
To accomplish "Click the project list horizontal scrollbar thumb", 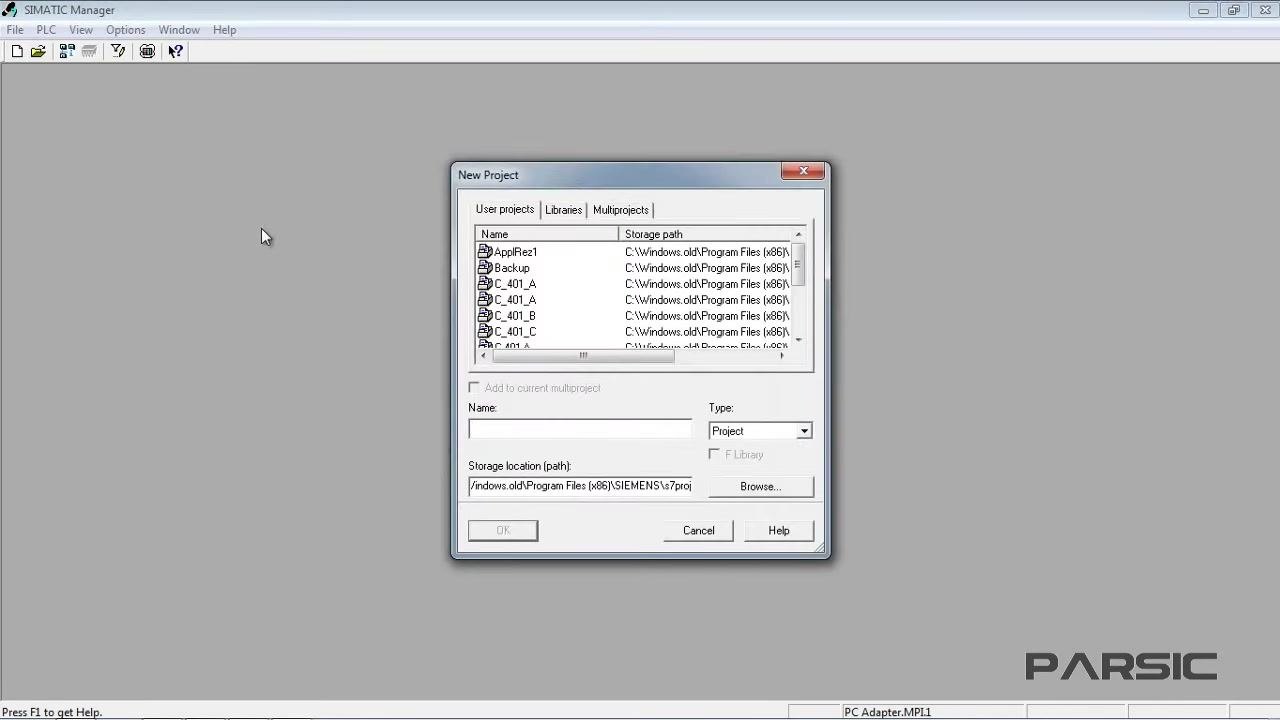I will tap(583, 355).
